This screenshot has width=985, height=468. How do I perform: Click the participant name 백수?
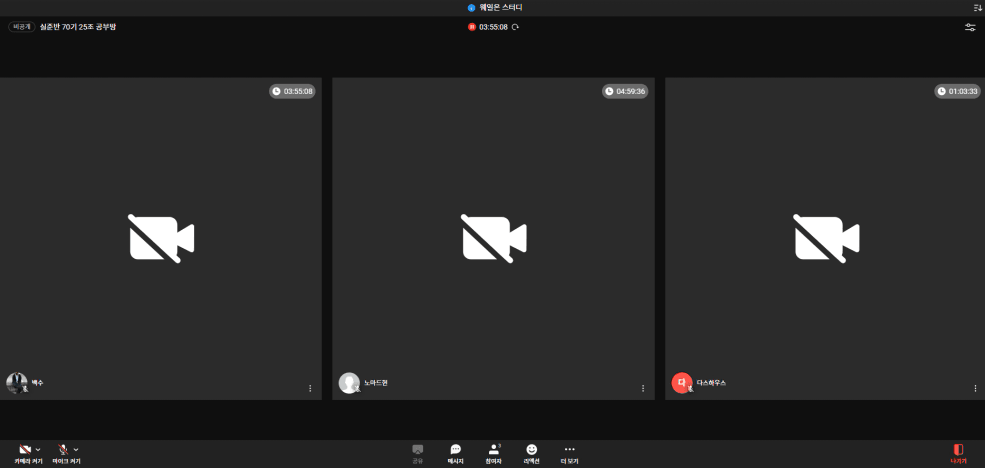click(38, 383)
